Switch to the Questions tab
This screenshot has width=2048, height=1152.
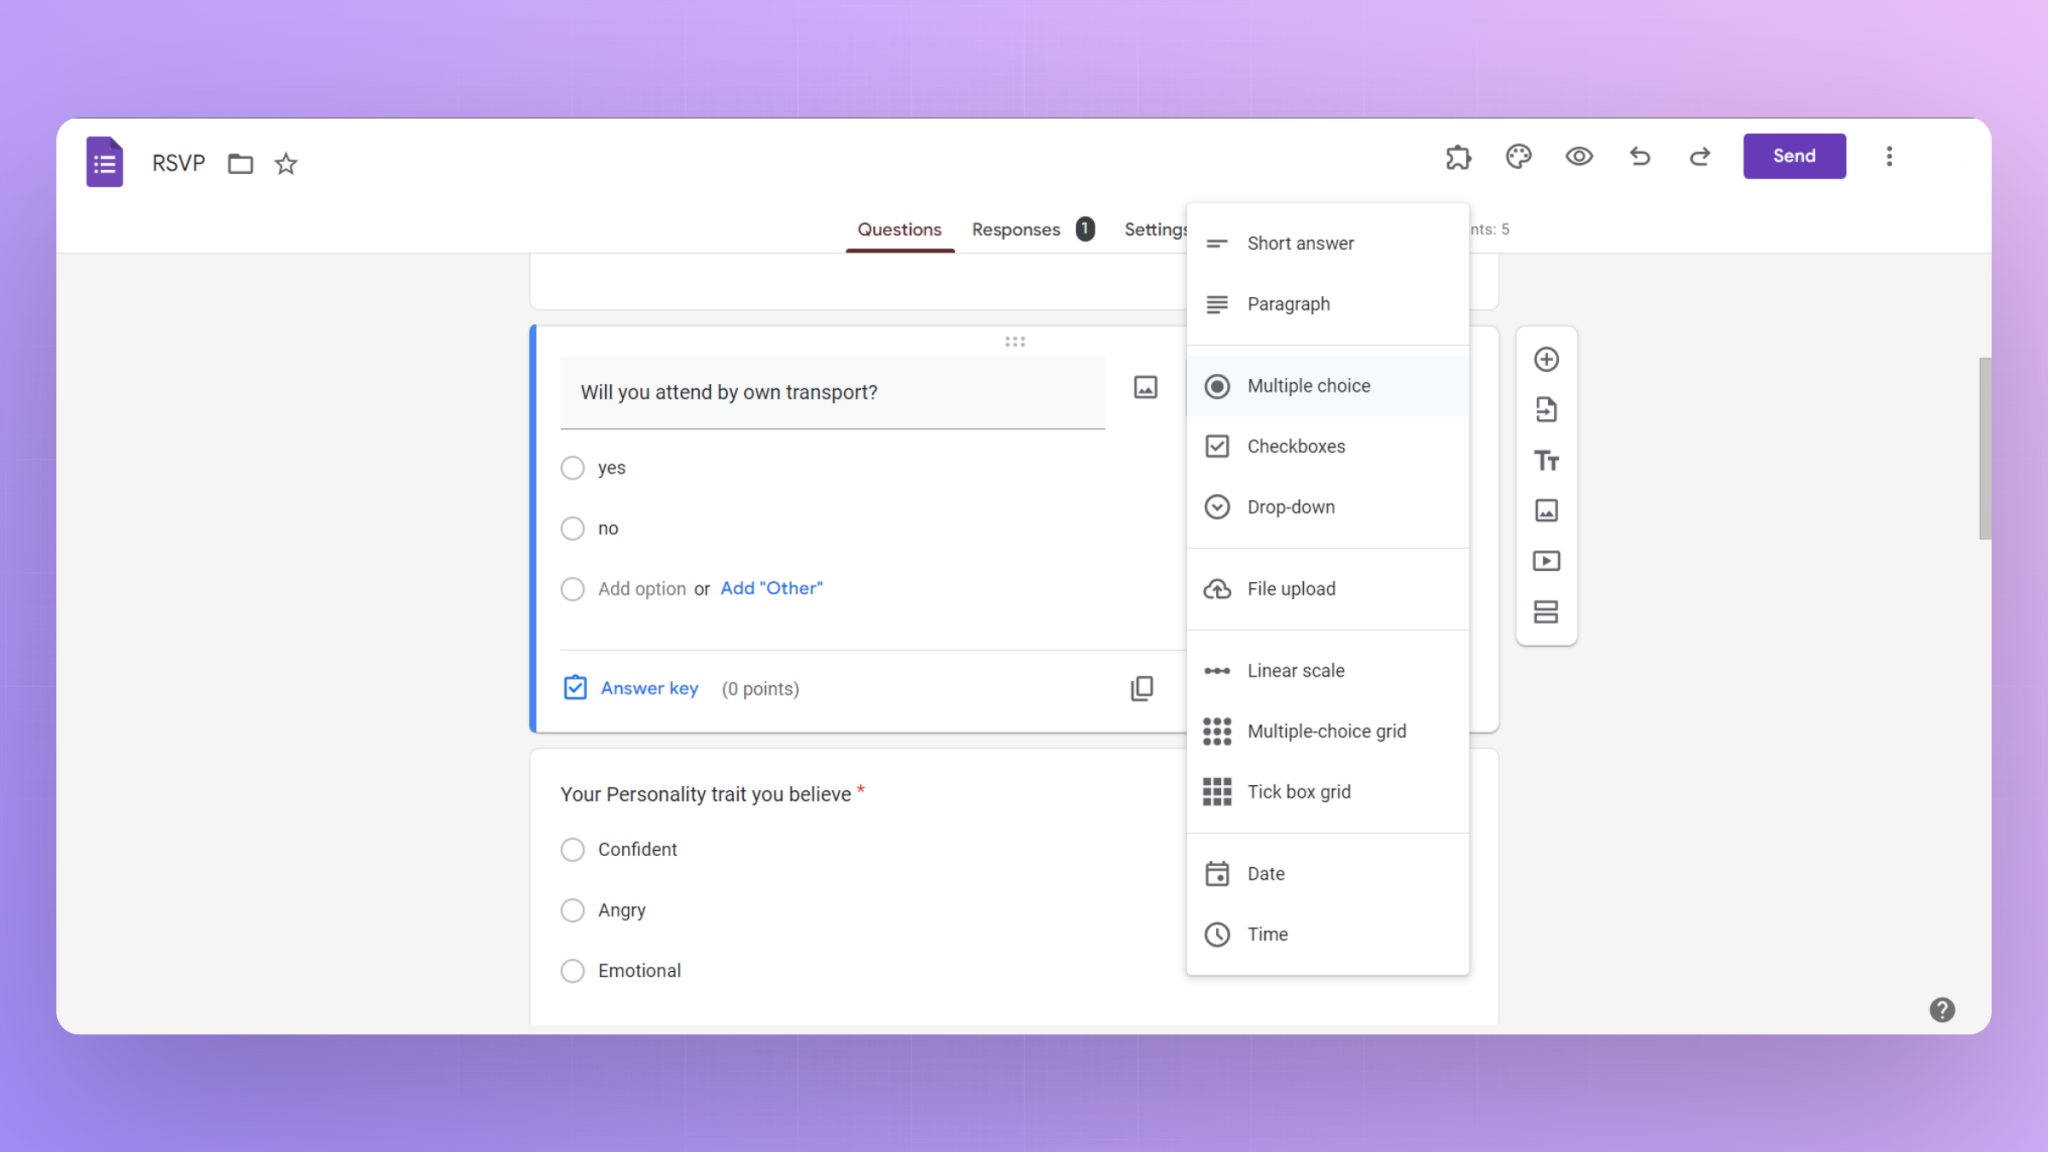899,229
